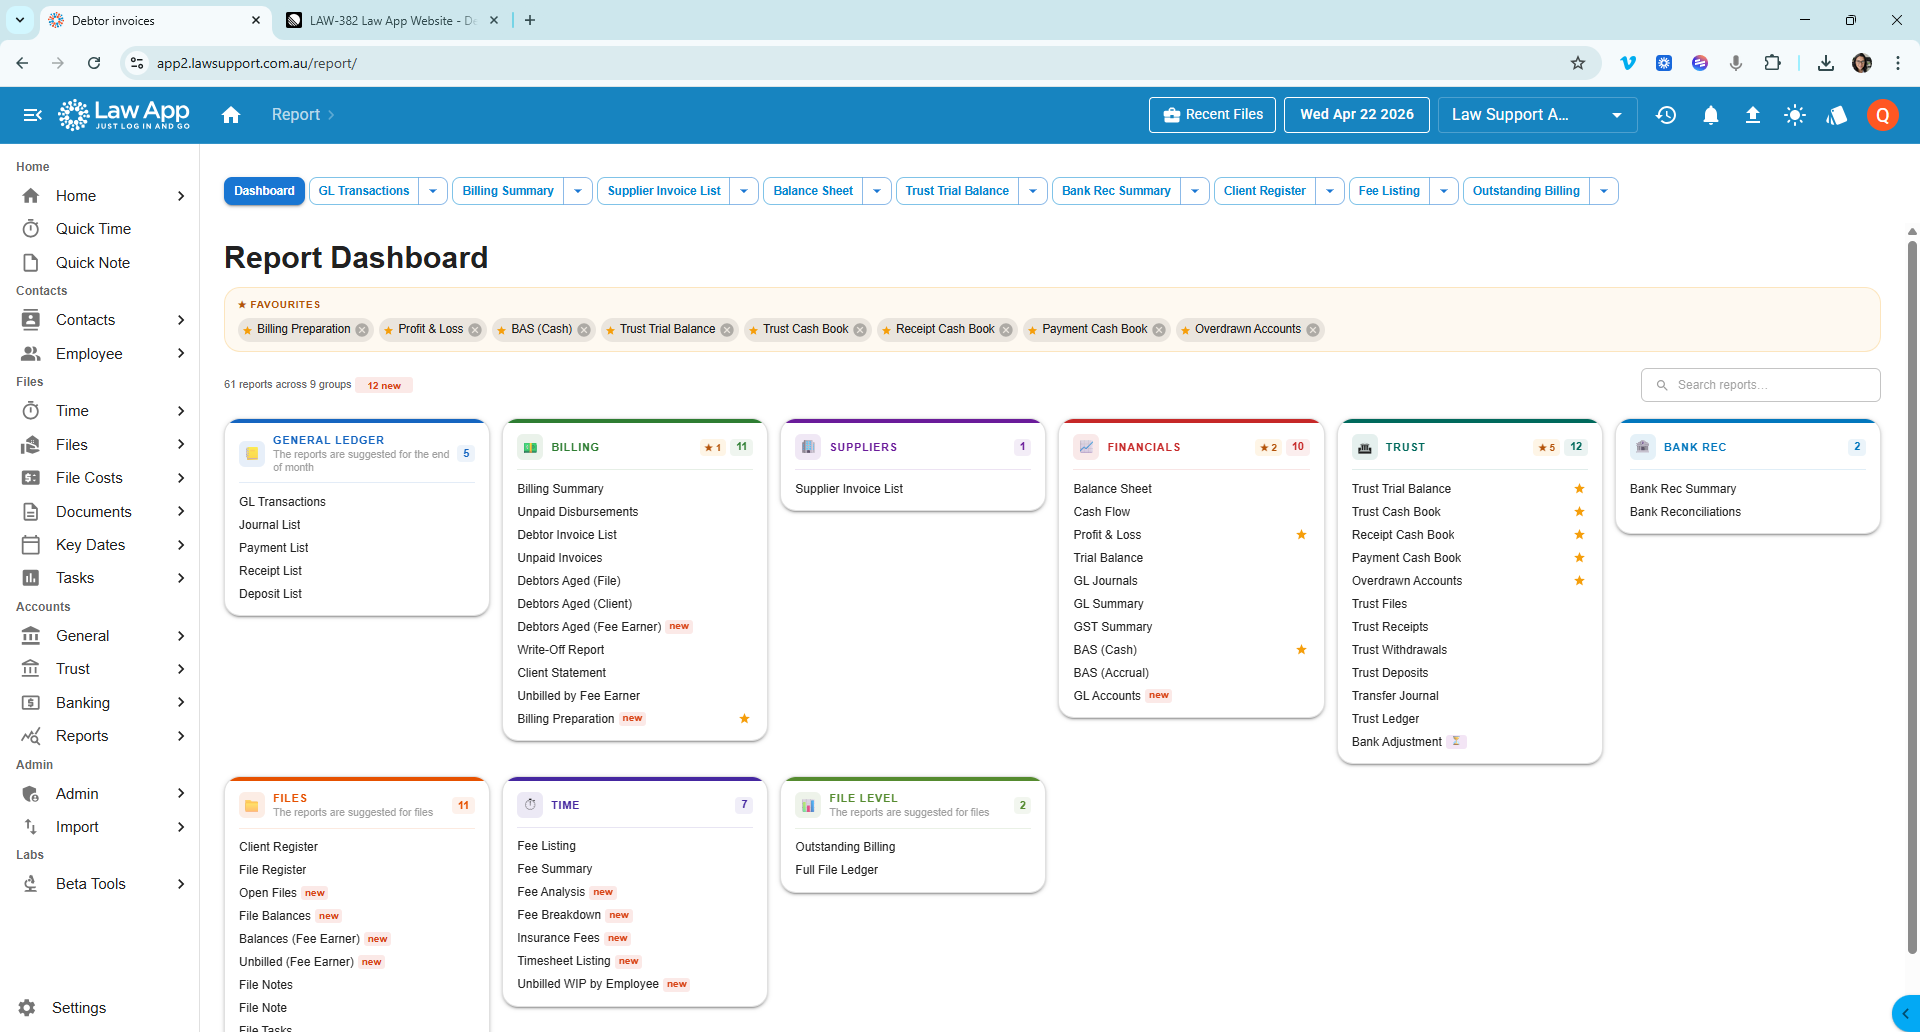
Task: Remove Trust Cash Book from favourites
Action: pos(860,330)
